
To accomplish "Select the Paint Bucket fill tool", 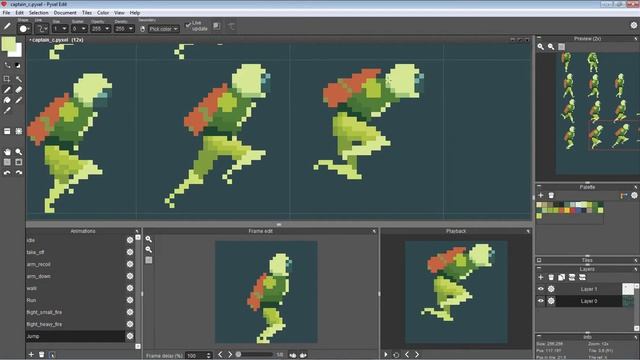I will coord(7,100).
